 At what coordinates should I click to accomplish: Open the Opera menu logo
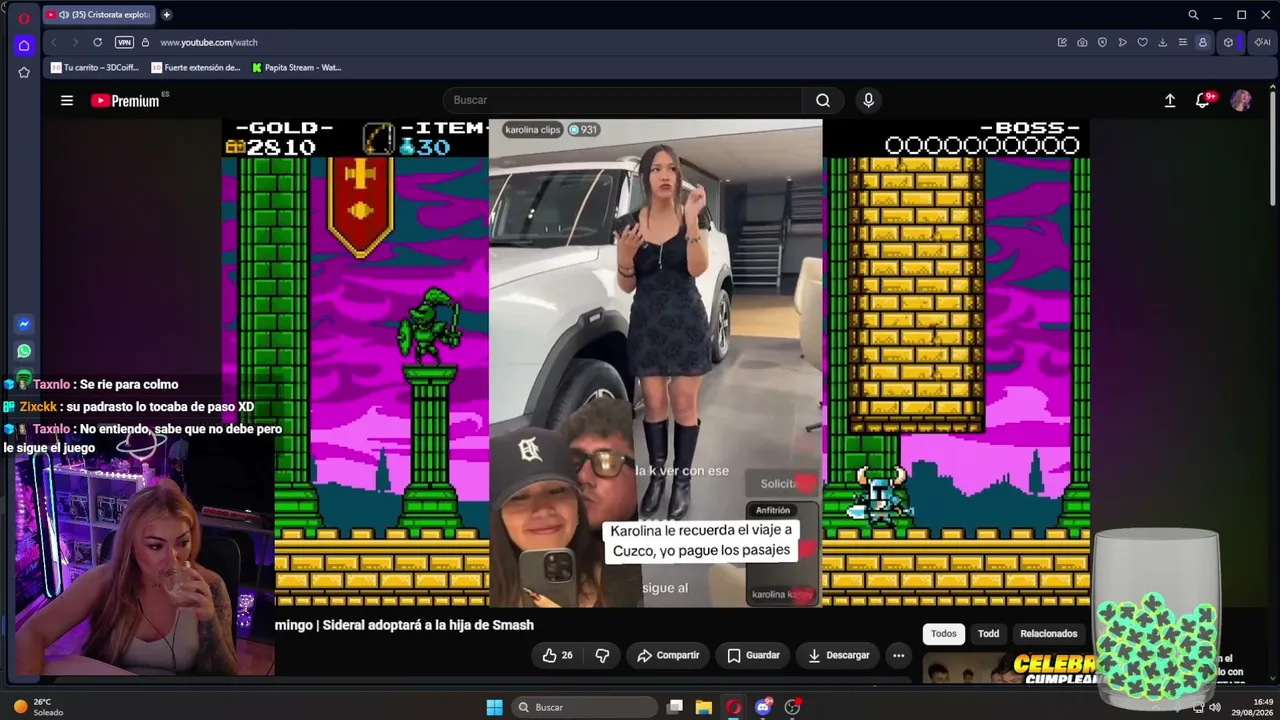pyautogui.click(x=24, y=18)
